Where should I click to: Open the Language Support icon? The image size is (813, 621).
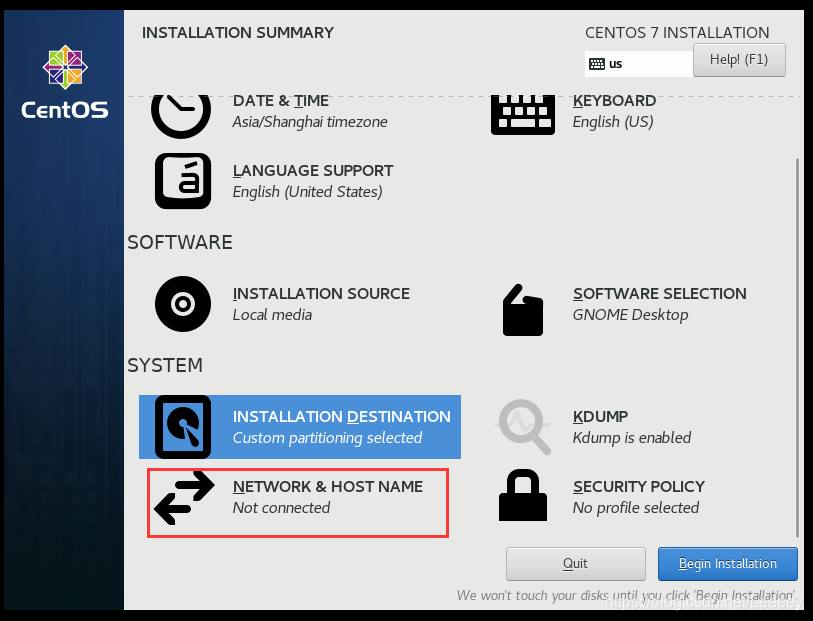point(183,181)
